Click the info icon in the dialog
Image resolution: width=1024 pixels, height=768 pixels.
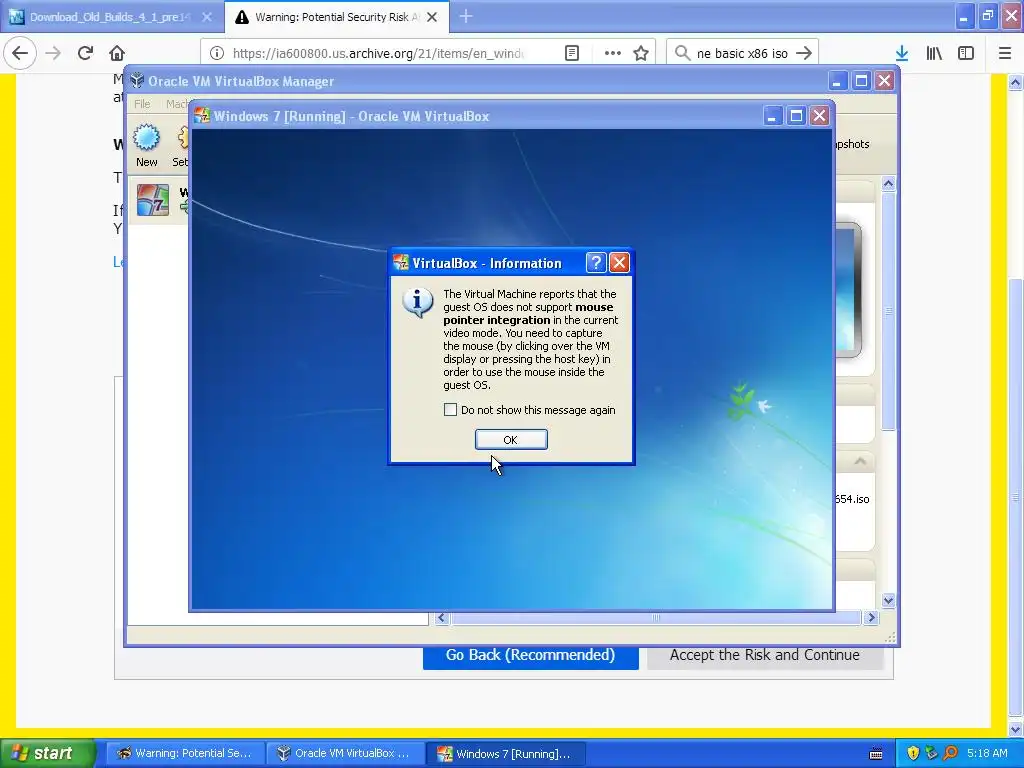point(418,303)
